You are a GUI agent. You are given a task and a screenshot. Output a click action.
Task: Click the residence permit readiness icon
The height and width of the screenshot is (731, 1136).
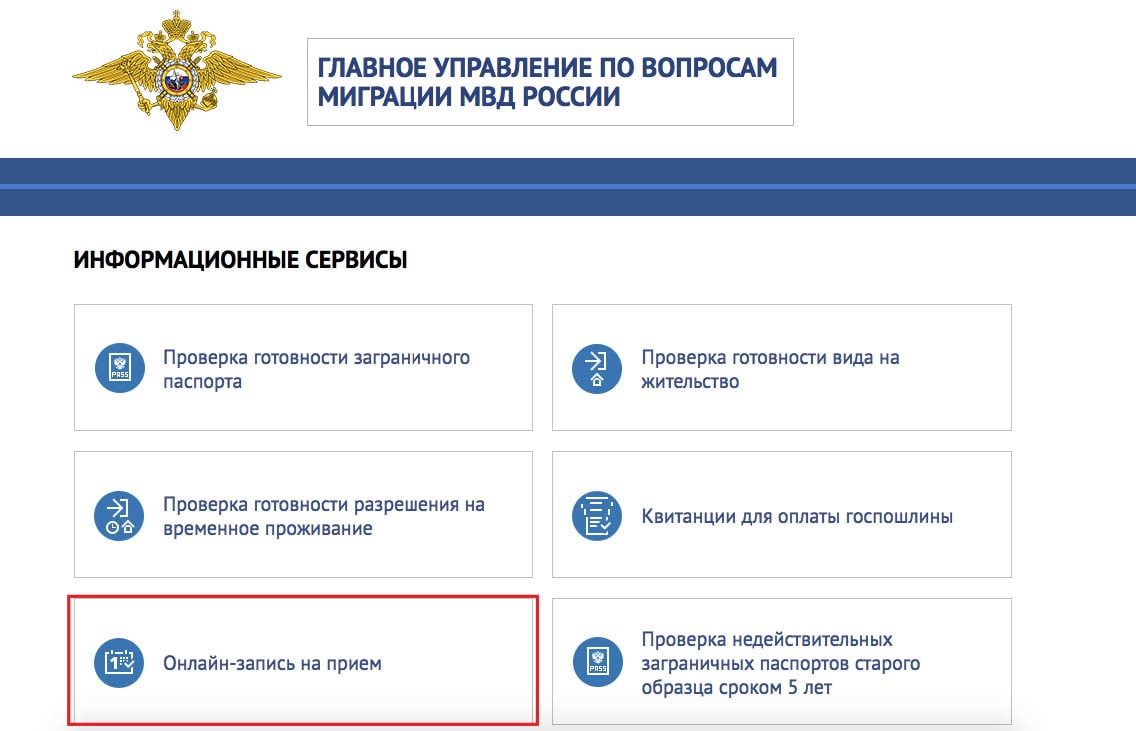[597, 369]
